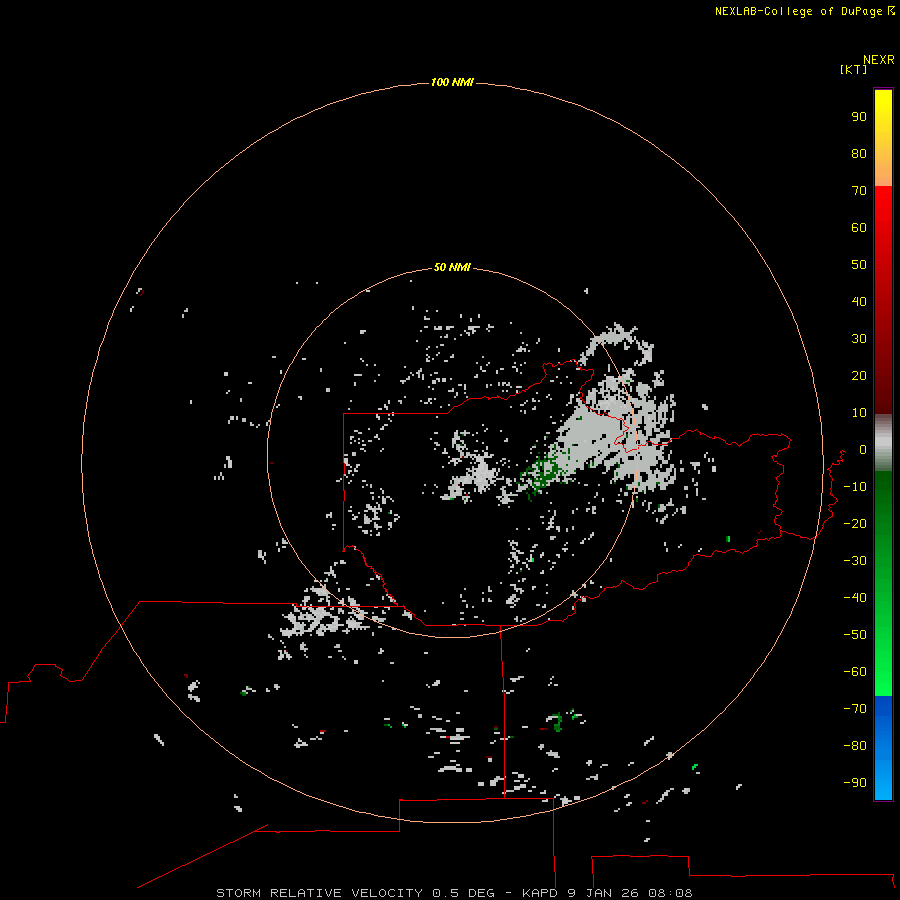
Task: Click the -70 knot scale value
Action: 855,709
